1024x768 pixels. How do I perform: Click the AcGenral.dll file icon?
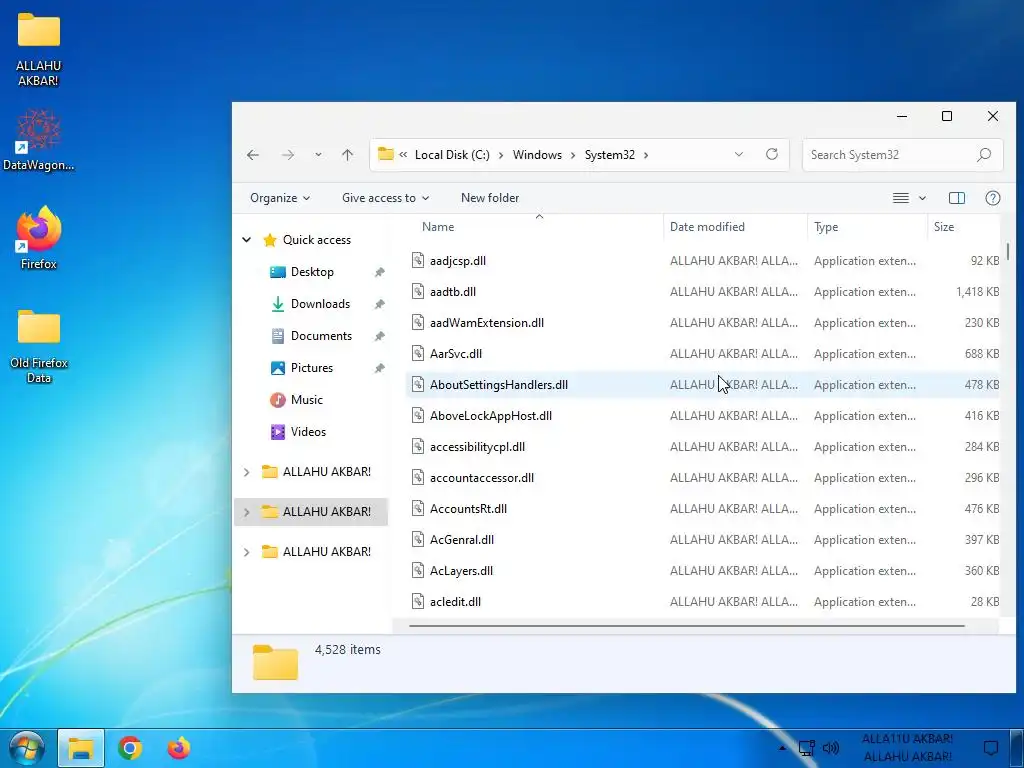click(418, 539)
